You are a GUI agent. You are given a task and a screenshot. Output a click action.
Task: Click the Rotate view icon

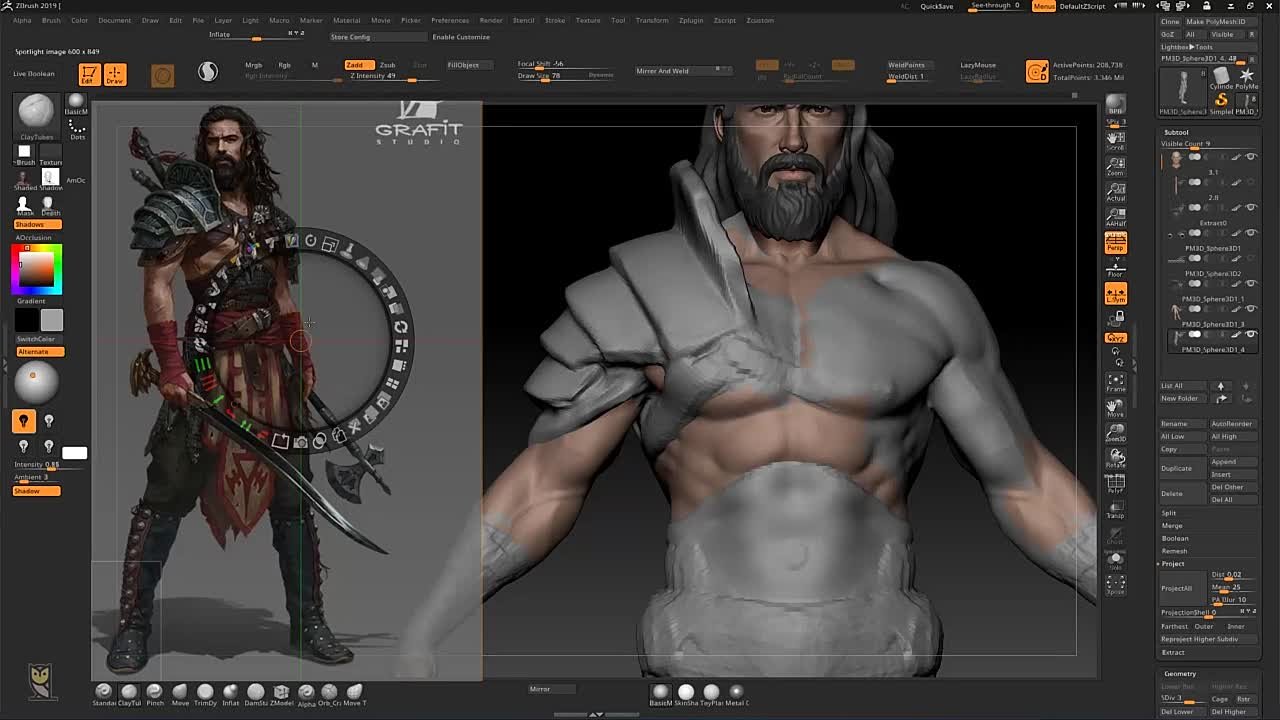[1115, 459]
